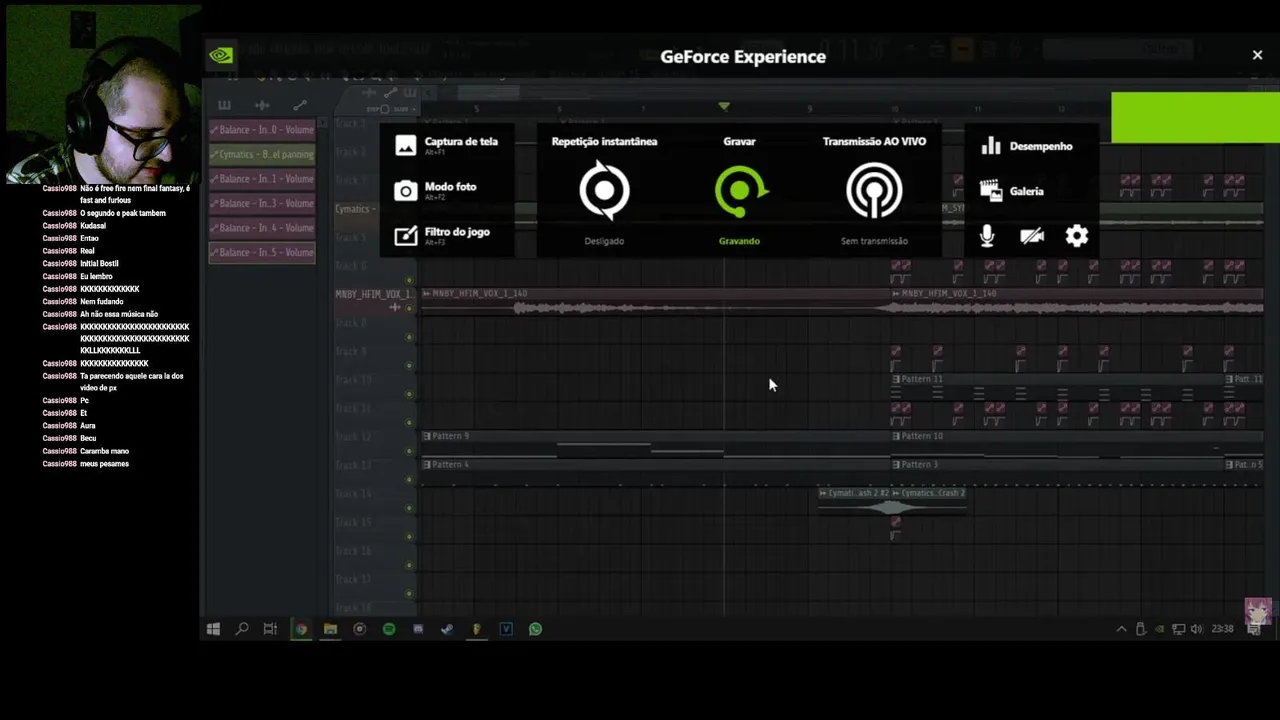Select first MNBY_HFIM_VOX_1_140 audio clip

coord(655,302)
